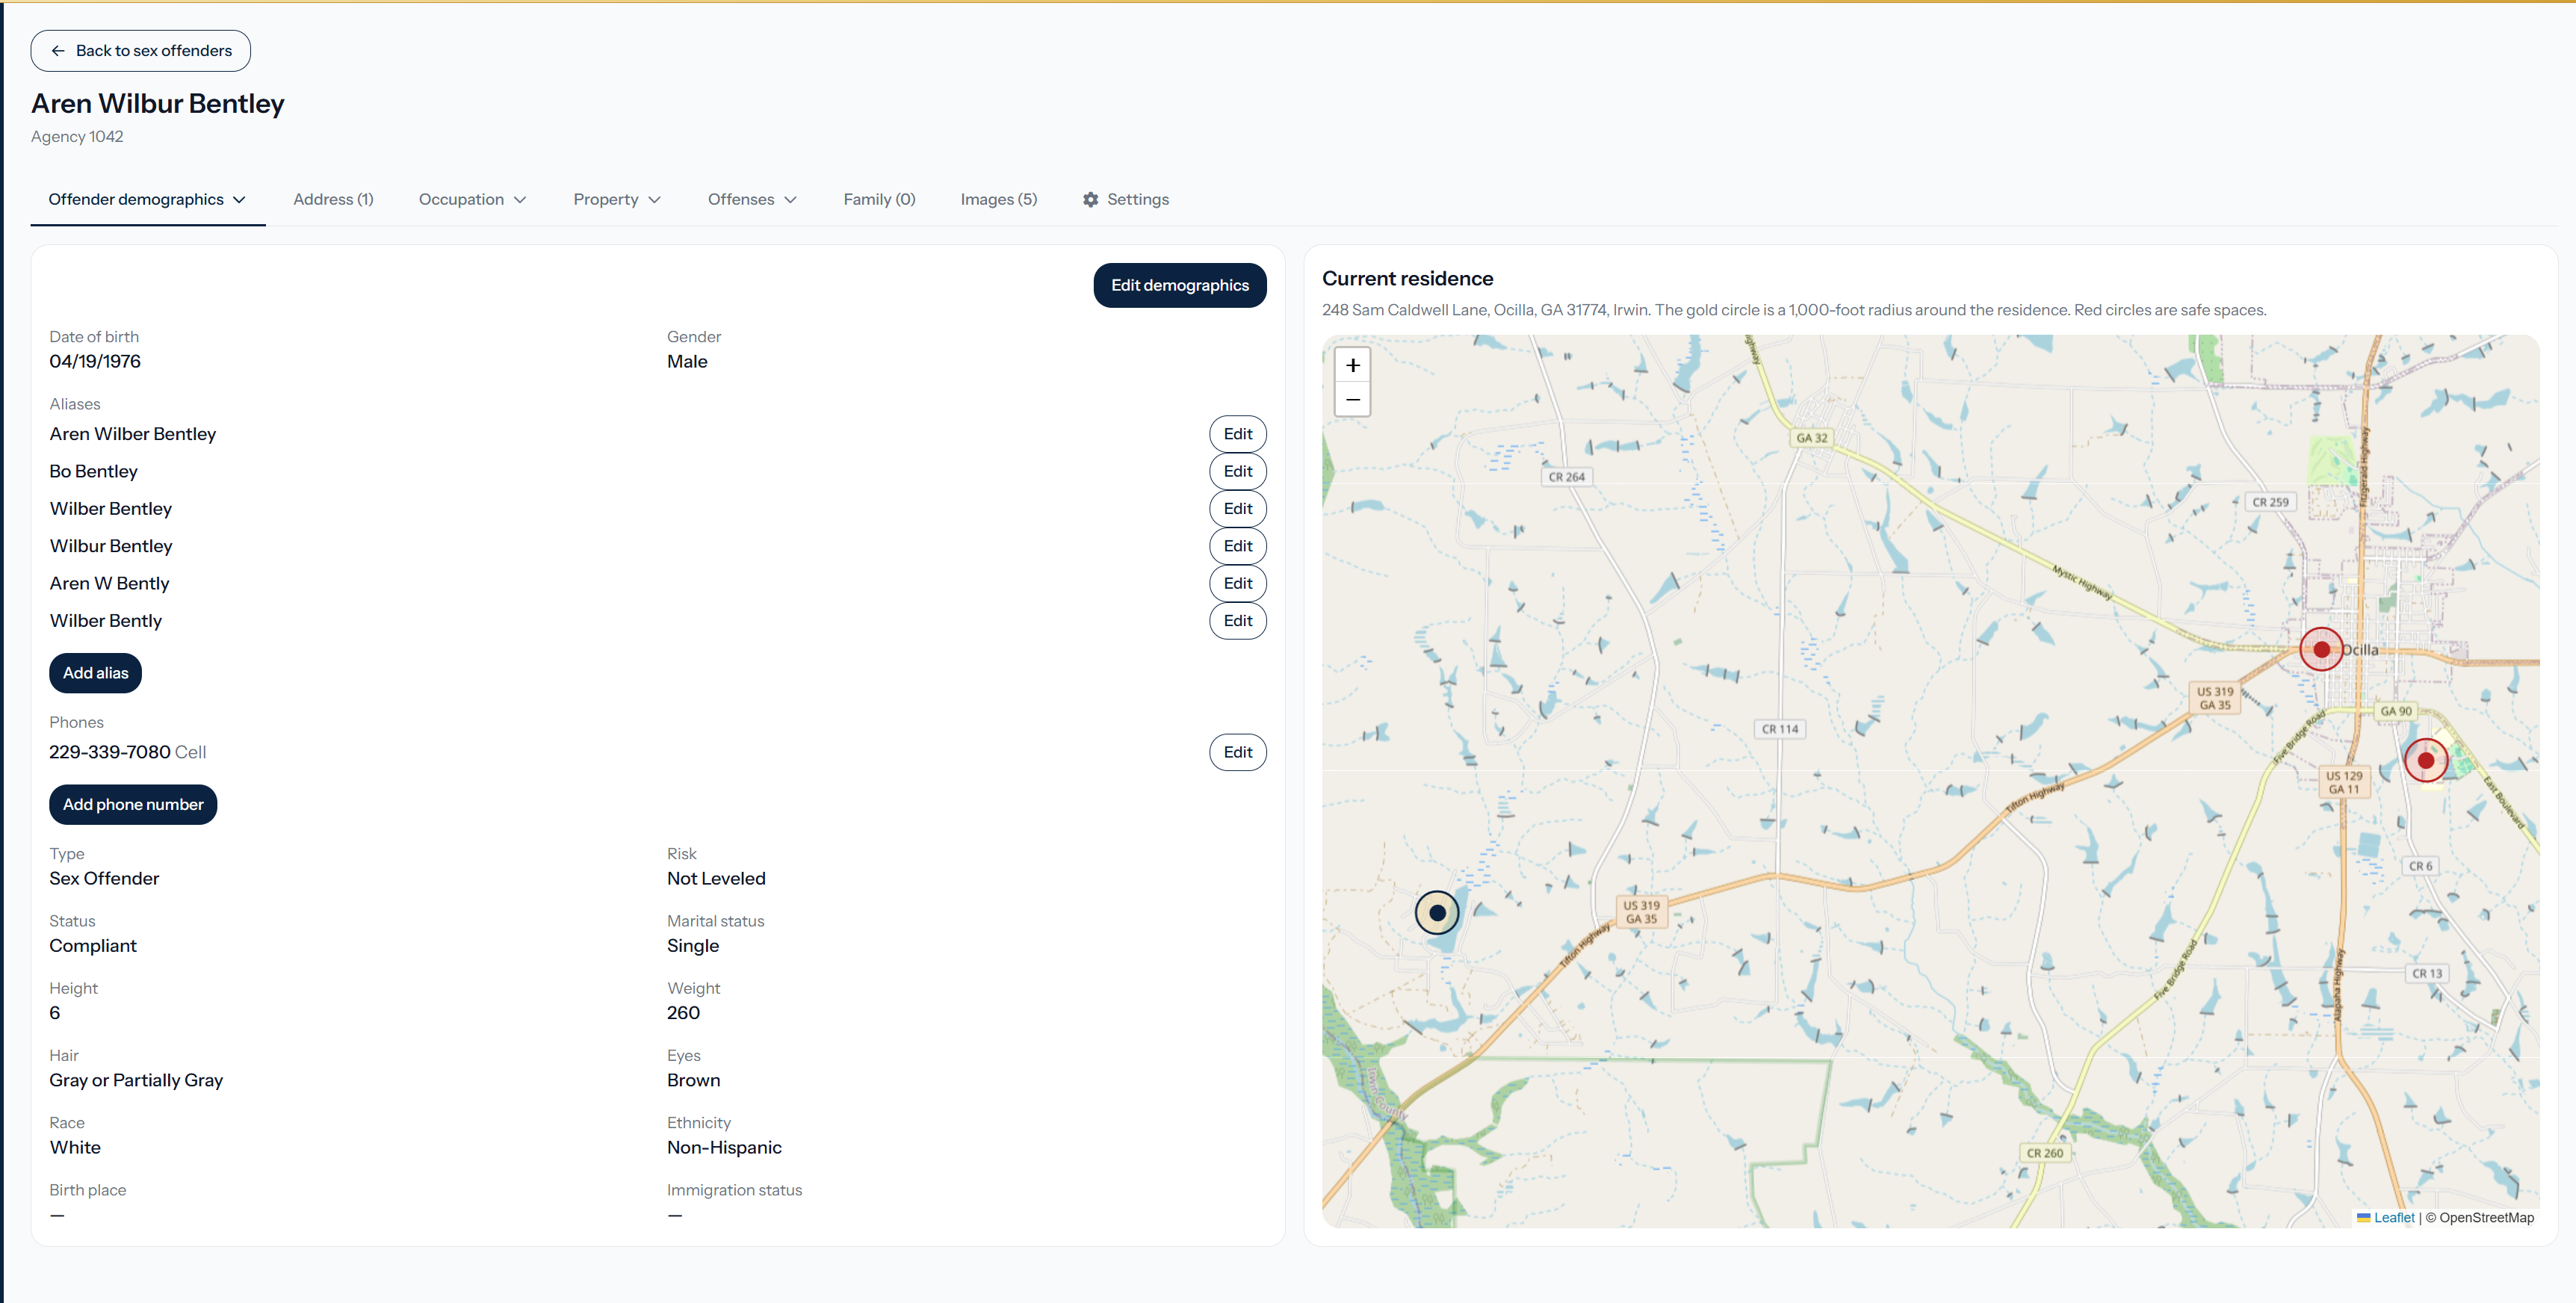Viewport: 2576px width, 1303px height.
Task: Edit the 229-339-7080 phone number
Action: click(x=1237, y=752)
